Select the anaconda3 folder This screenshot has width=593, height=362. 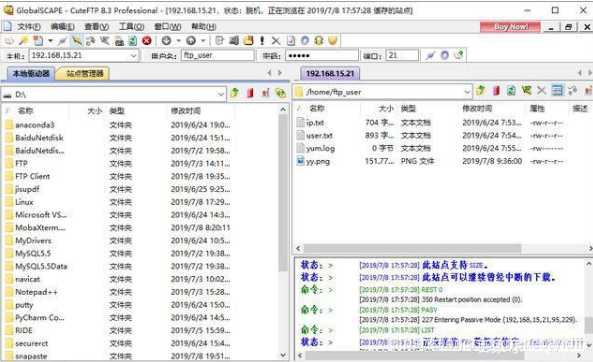[35, 125]
